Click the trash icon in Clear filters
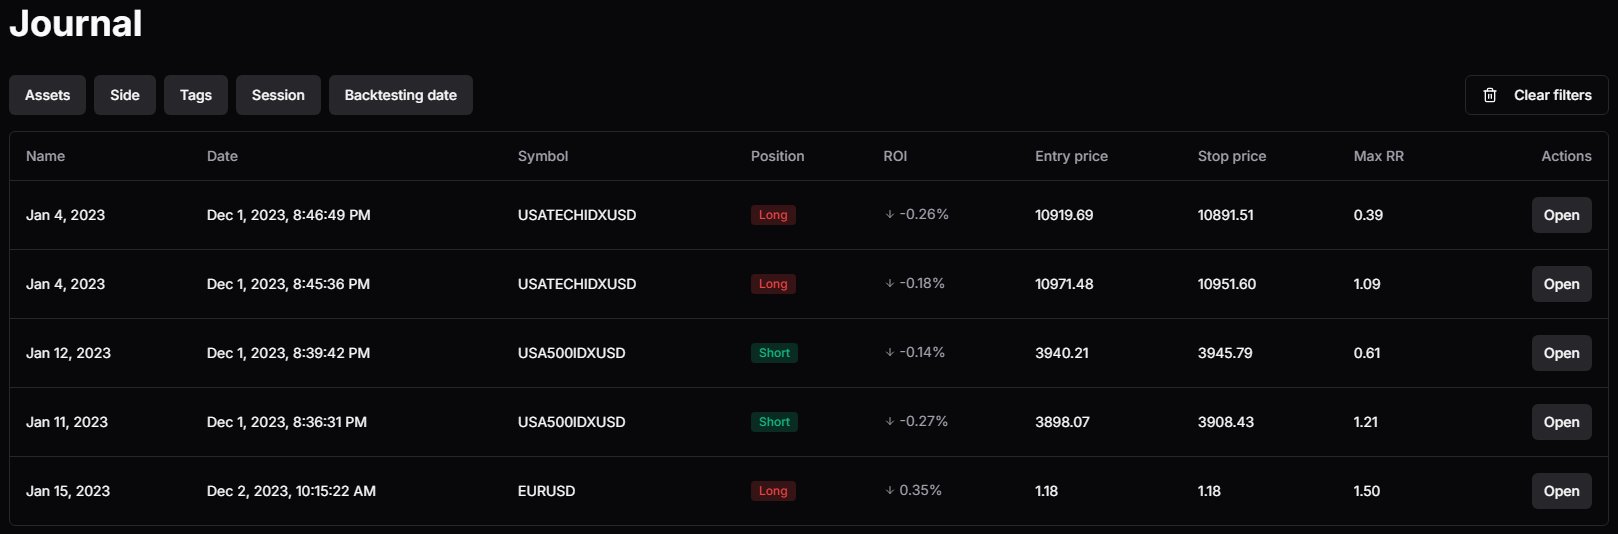The height and width of the screenshot is (534, 1618). tap(1490, 95)
